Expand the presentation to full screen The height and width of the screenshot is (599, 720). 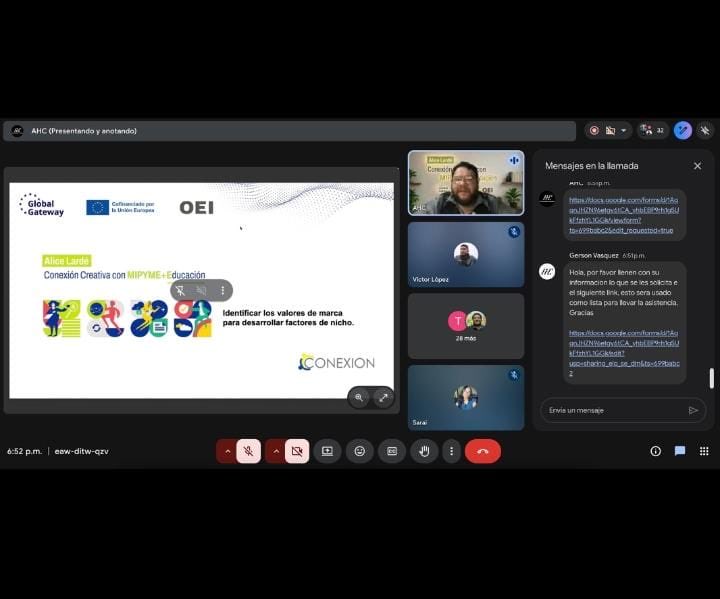(x=383, y=398)
